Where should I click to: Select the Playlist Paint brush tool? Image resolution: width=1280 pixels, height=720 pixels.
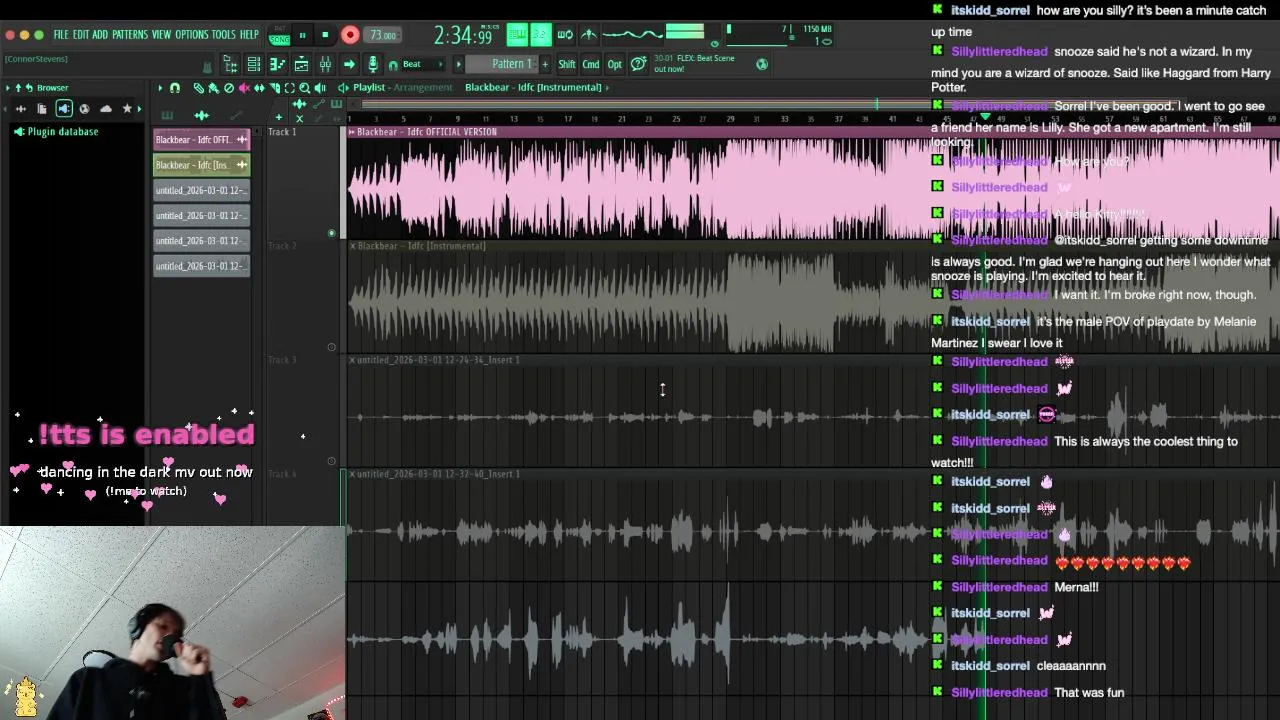point(213,88)
